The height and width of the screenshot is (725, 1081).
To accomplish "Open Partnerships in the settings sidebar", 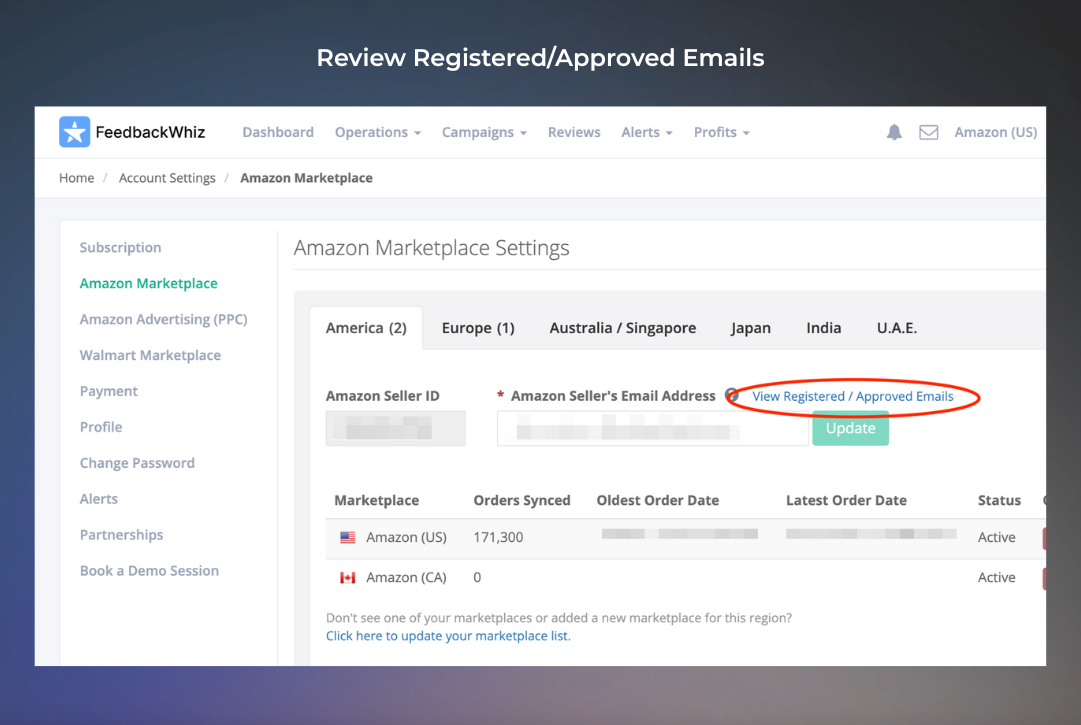I will click(x=121, y=534).
